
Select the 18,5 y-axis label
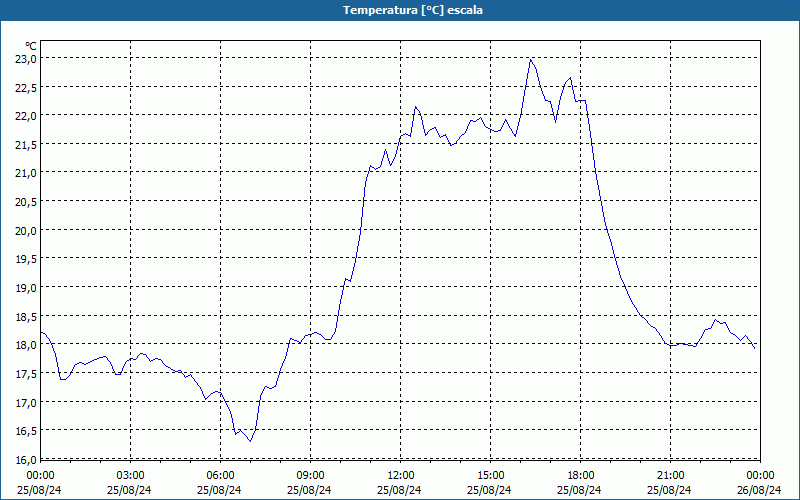pos(26,317)
